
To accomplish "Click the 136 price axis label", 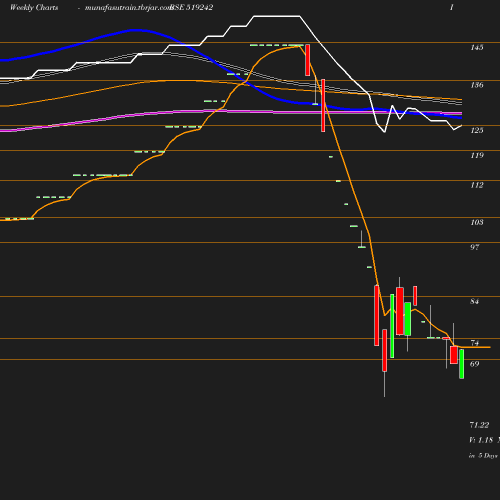I will [x=477, y=85].
